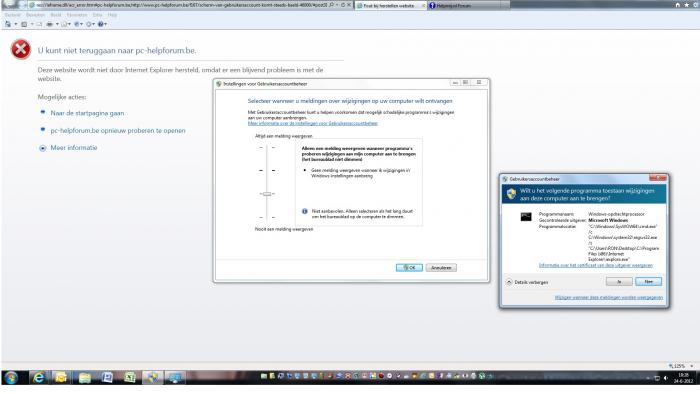Open the Excel taskbar icon

pyautogui.click(x=130, y=378)
